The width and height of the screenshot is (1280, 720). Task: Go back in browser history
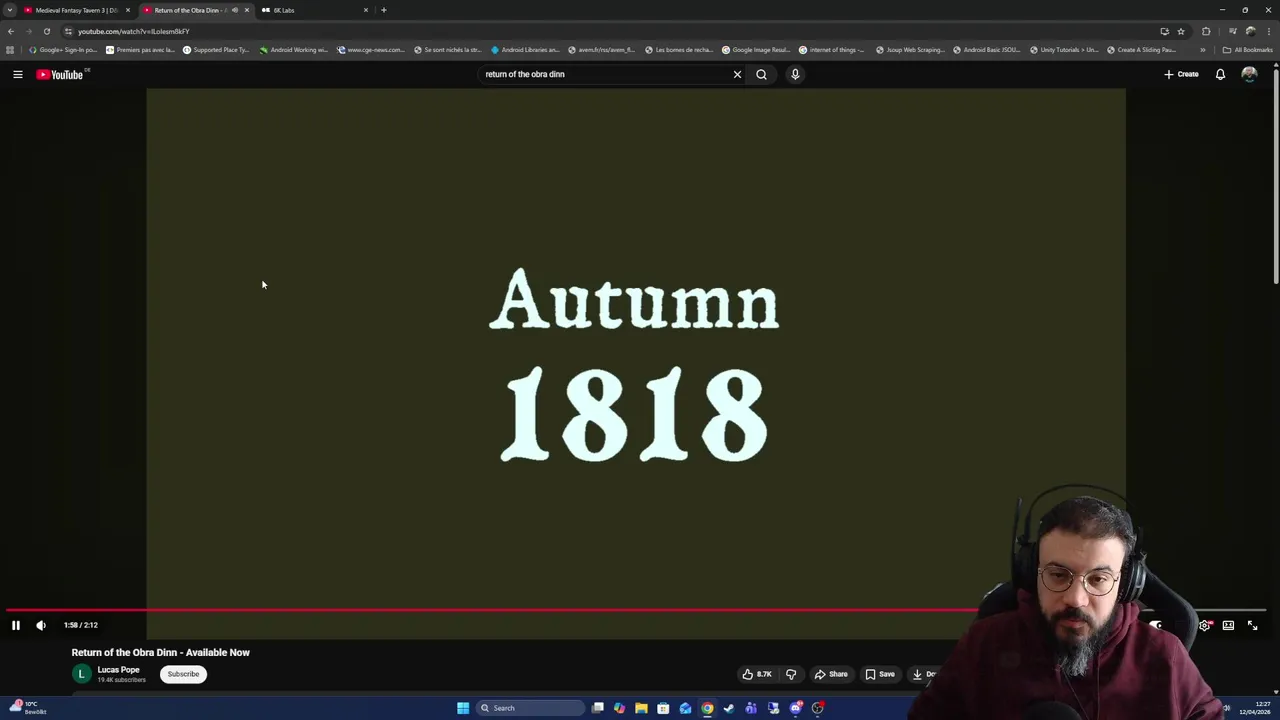point(11,31)
